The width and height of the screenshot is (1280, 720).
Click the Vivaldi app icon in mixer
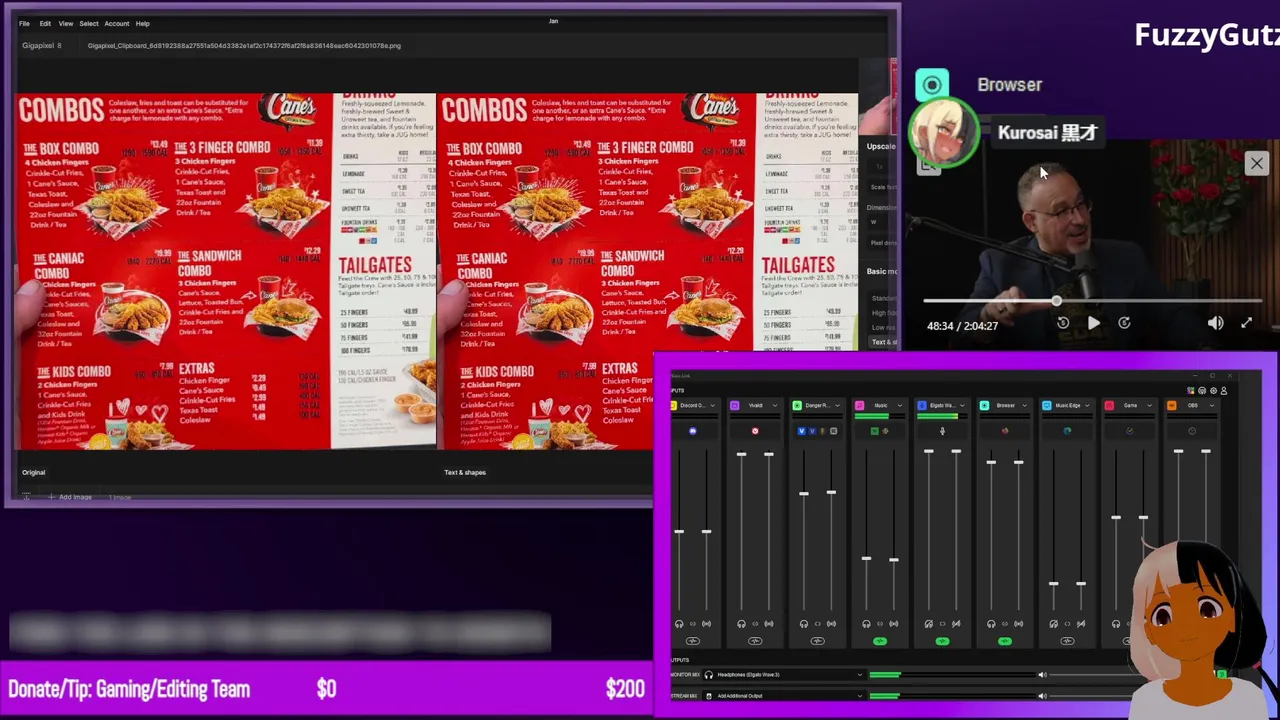tap(755, 431)
